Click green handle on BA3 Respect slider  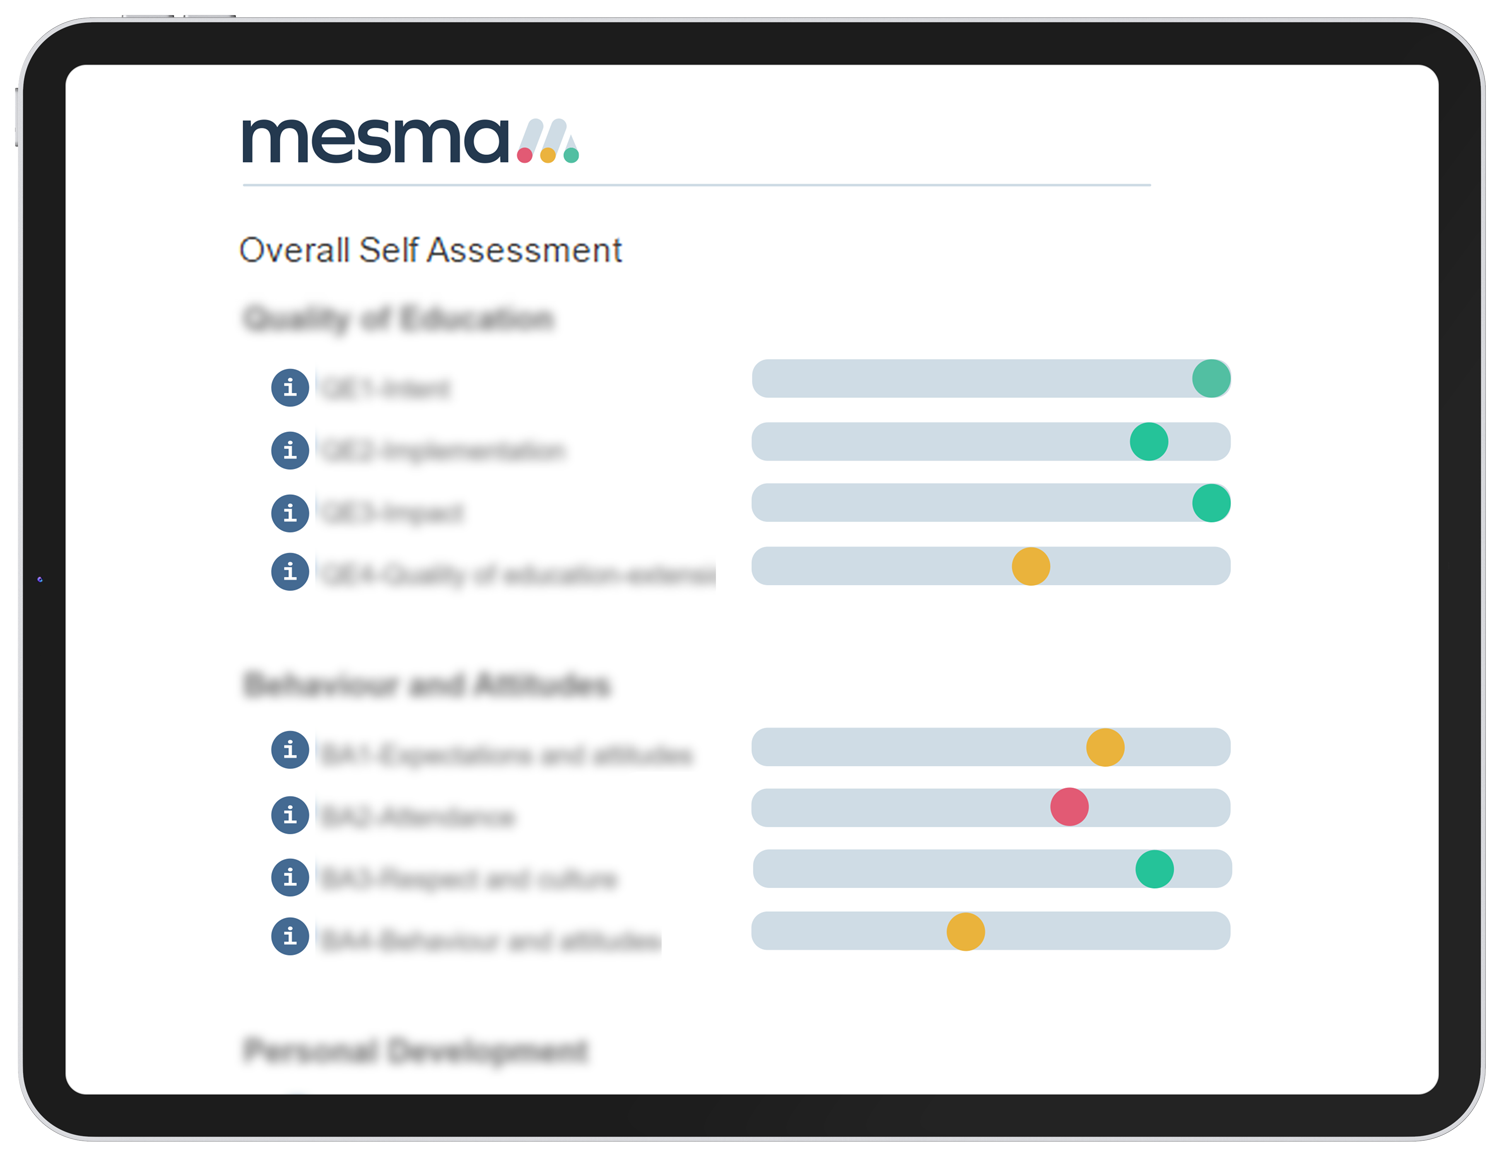pos(1154,869)
